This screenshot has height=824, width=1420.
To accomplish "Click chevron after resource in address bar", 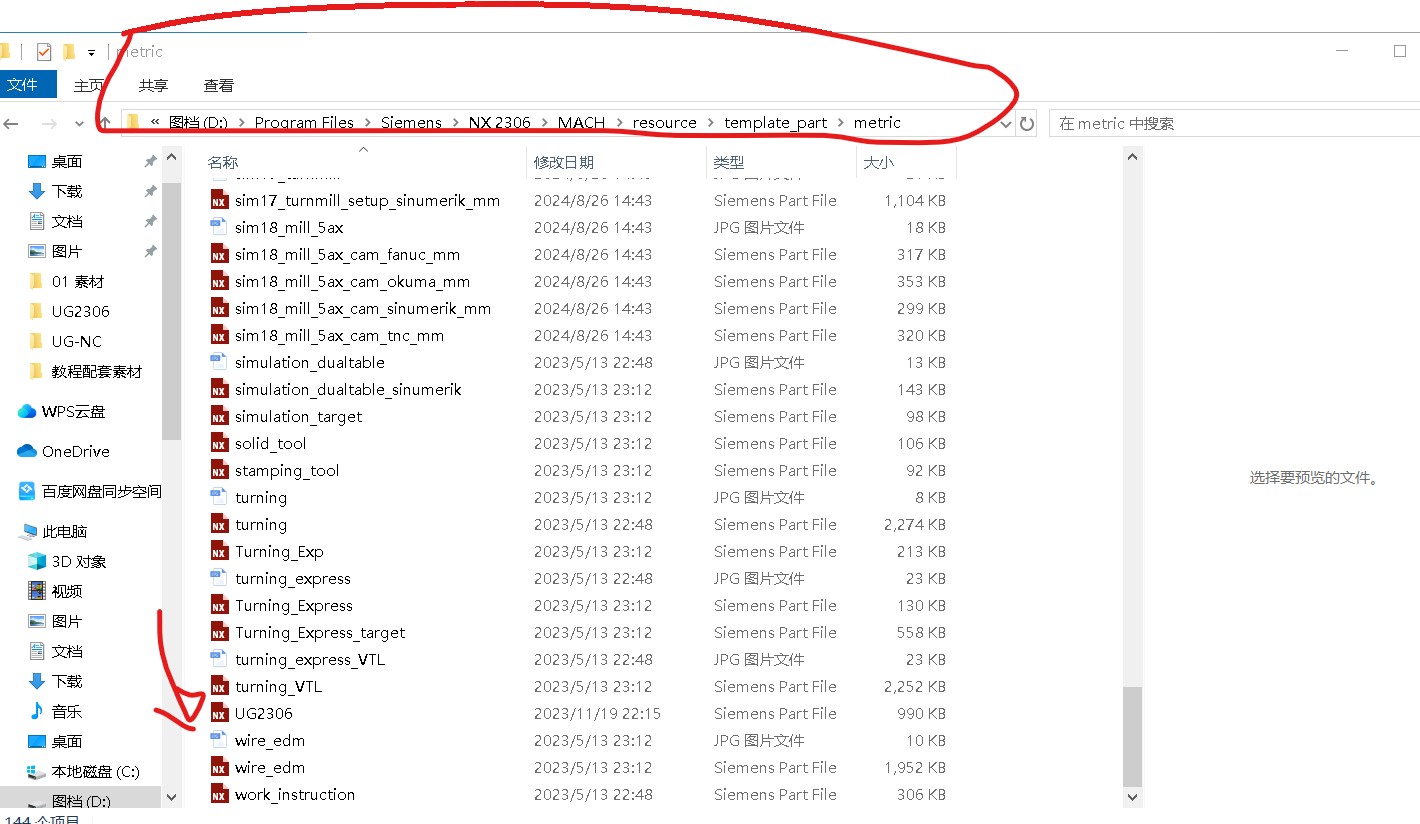I will [x=711, y=123].
